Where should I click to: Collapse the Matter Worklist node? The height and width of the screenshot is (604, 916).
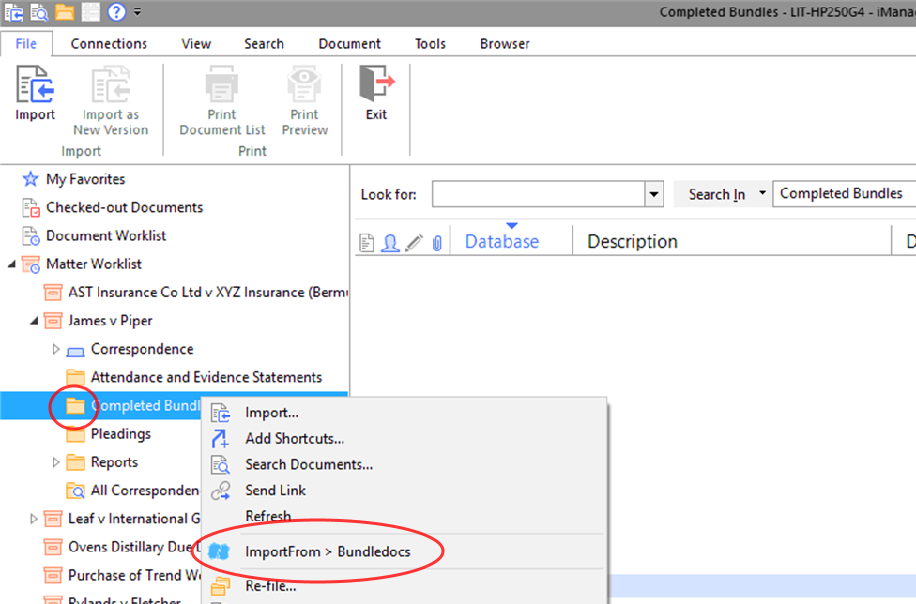click(12, 265)
